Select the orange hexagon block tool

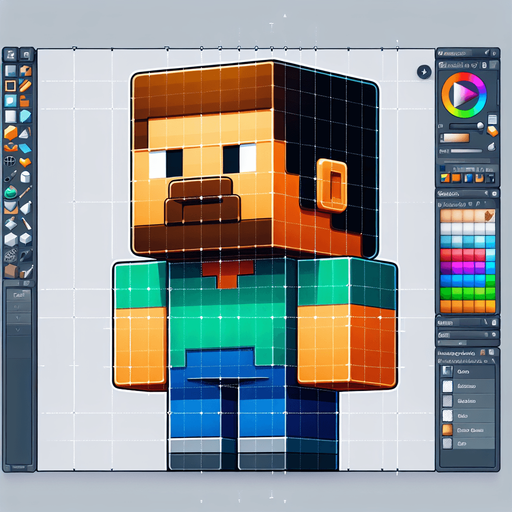tap(11, 133)
